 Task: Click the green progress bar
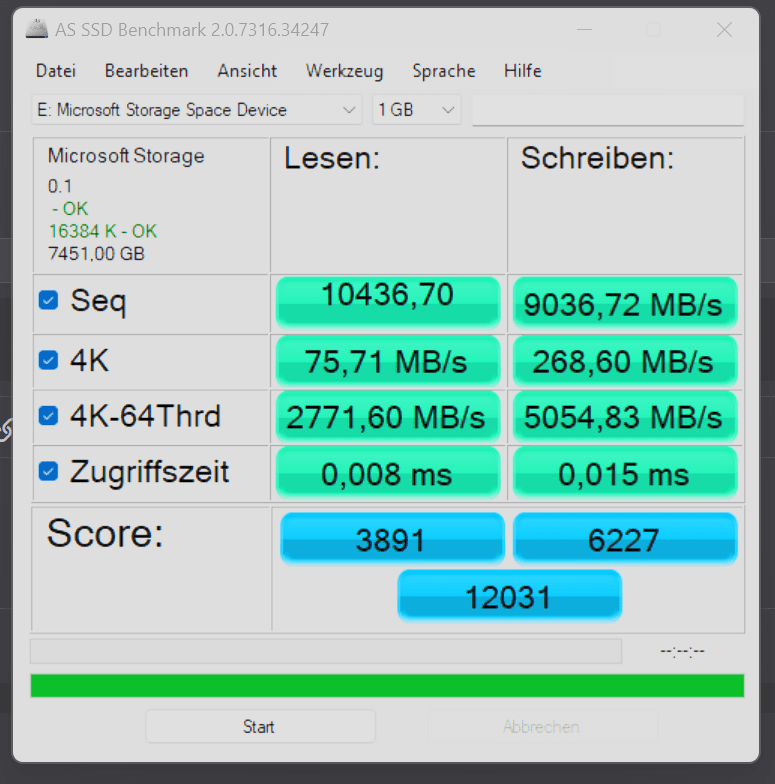[387, 686]
